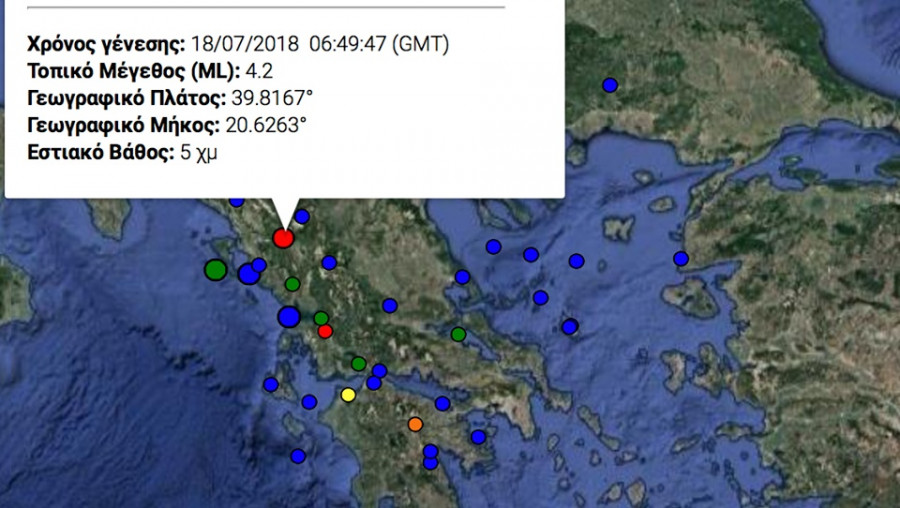This screenshot has height=508, width=900.
Task: Click the 'Εστιακό Βάθος' depth line
Action: pyautogui.click(x=123, y=152)
